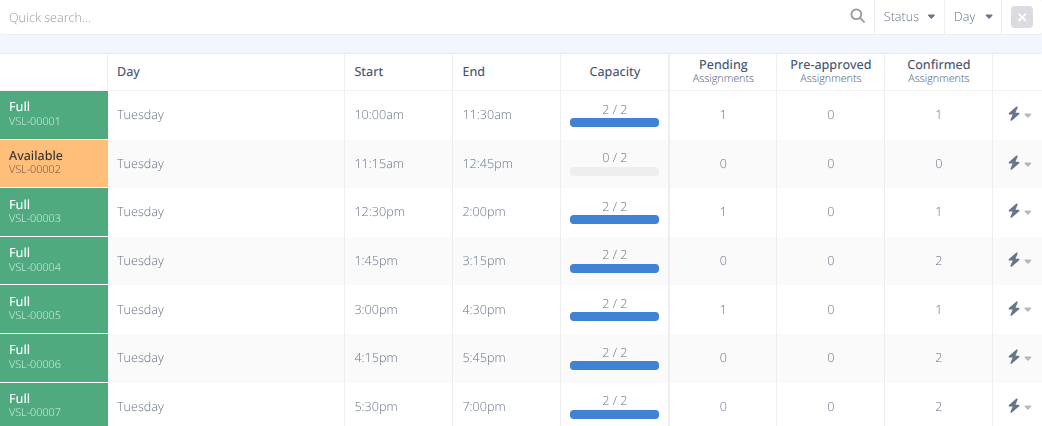Click capacity bar for 4:15pm slot

(x=614, y=366)
